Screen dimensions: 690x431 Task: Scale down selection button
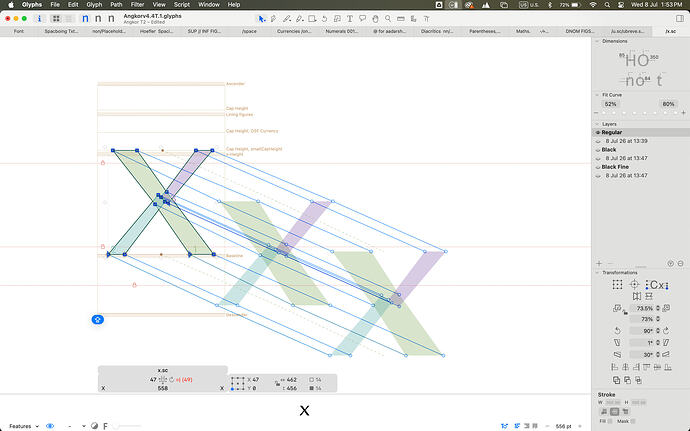617,308
